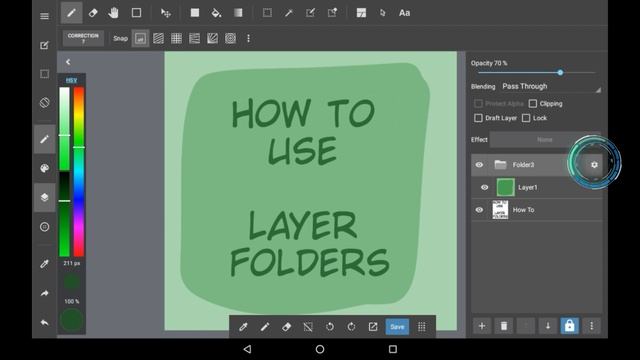Image resolution: width=640 pixels, height=360 pixels.
Task: Select the Gradient tool
Action: tap(238, 13)
